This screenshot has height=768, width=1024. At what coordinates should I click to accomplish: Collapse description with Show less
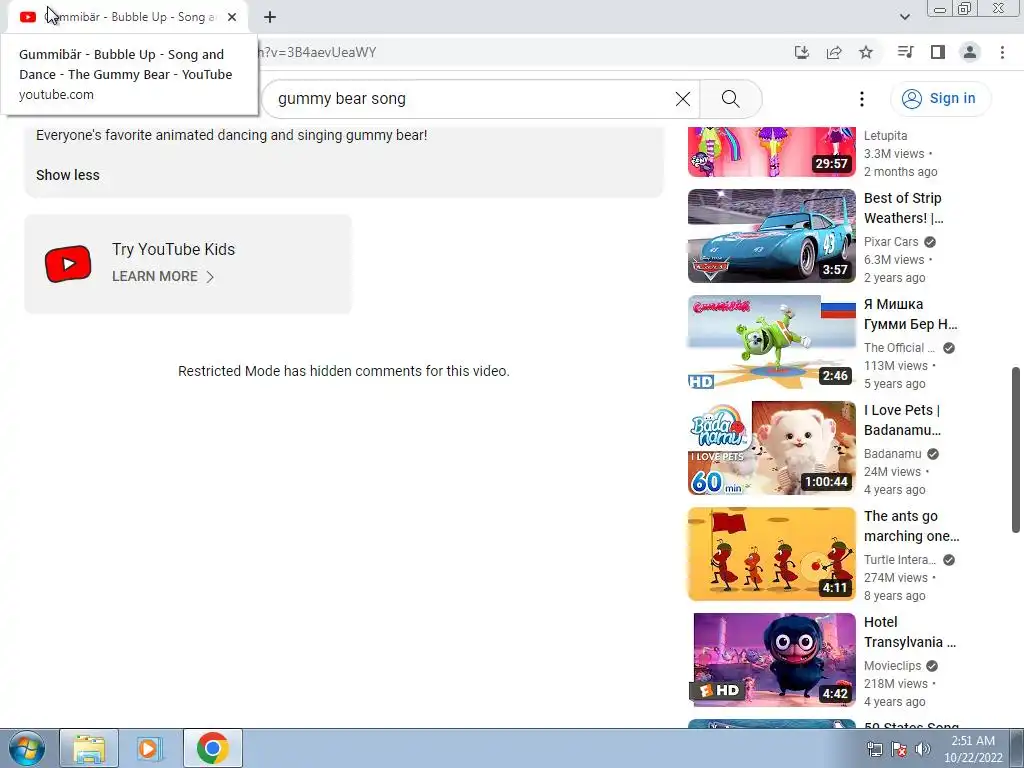pyautogui.click(x=68, y=175)
